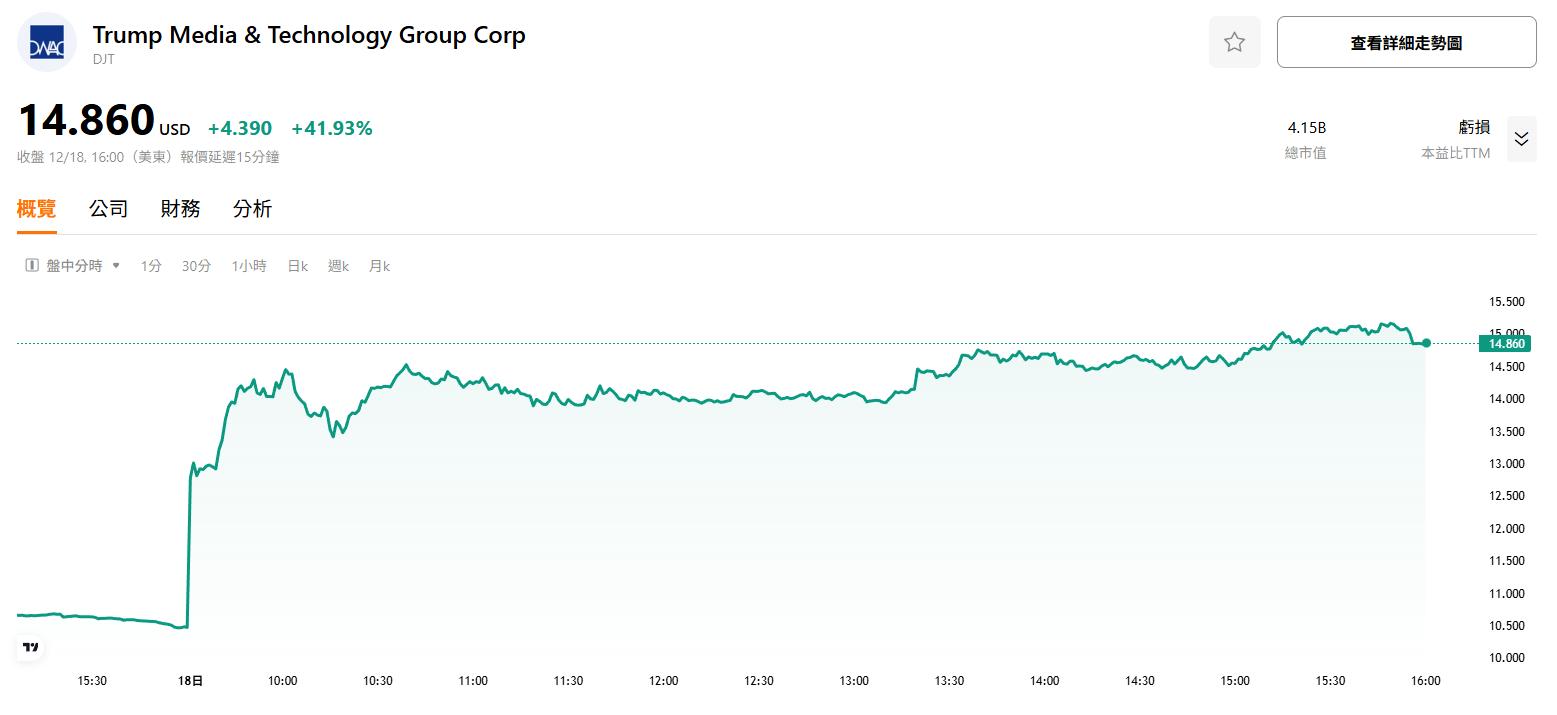
Task: Switch to 日k daily candles
Action: tap(297, 266)
